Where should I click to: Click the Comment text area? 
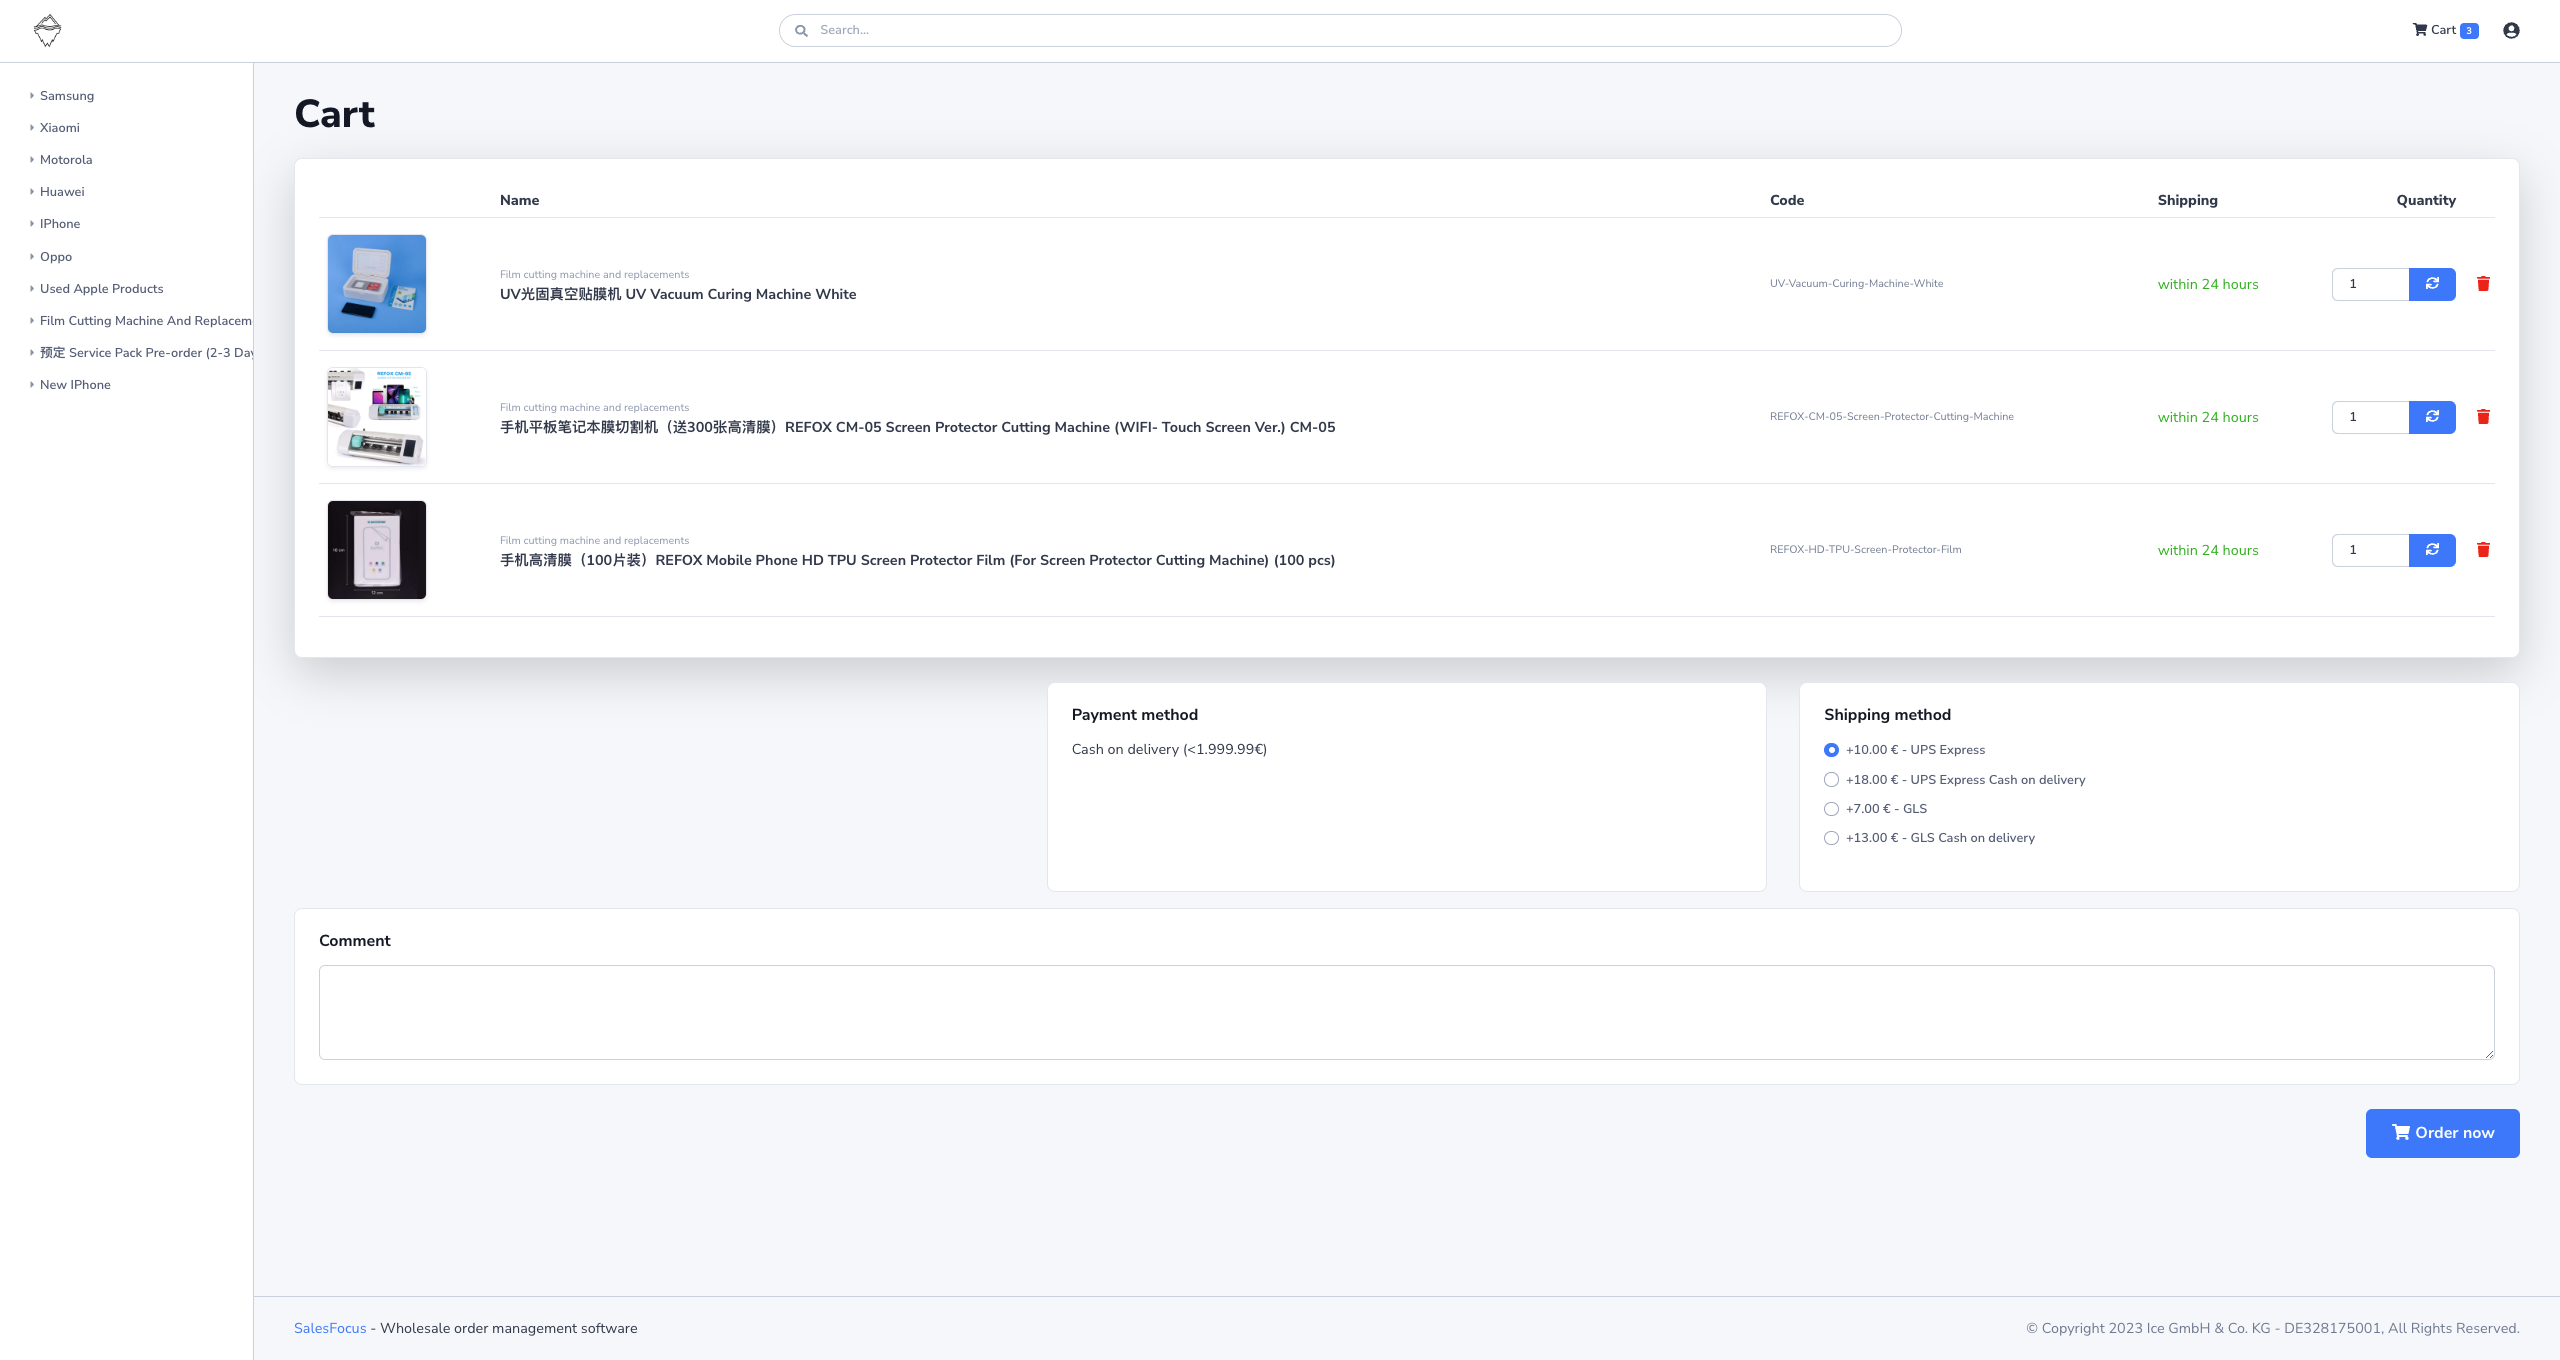(1406, 1012)
